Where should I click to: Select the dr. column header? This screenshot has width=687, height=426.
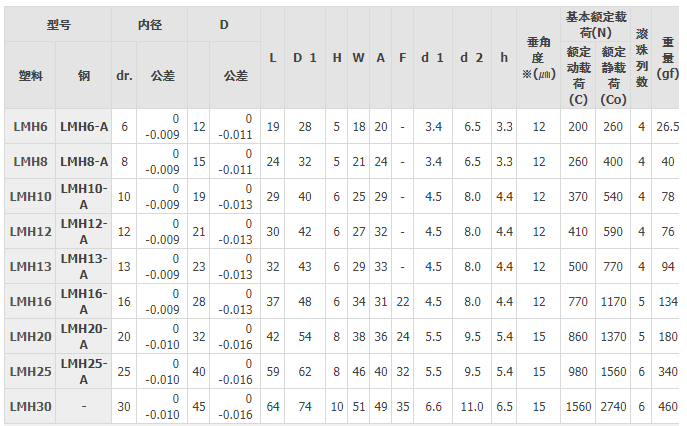click(x=124, y=75)
